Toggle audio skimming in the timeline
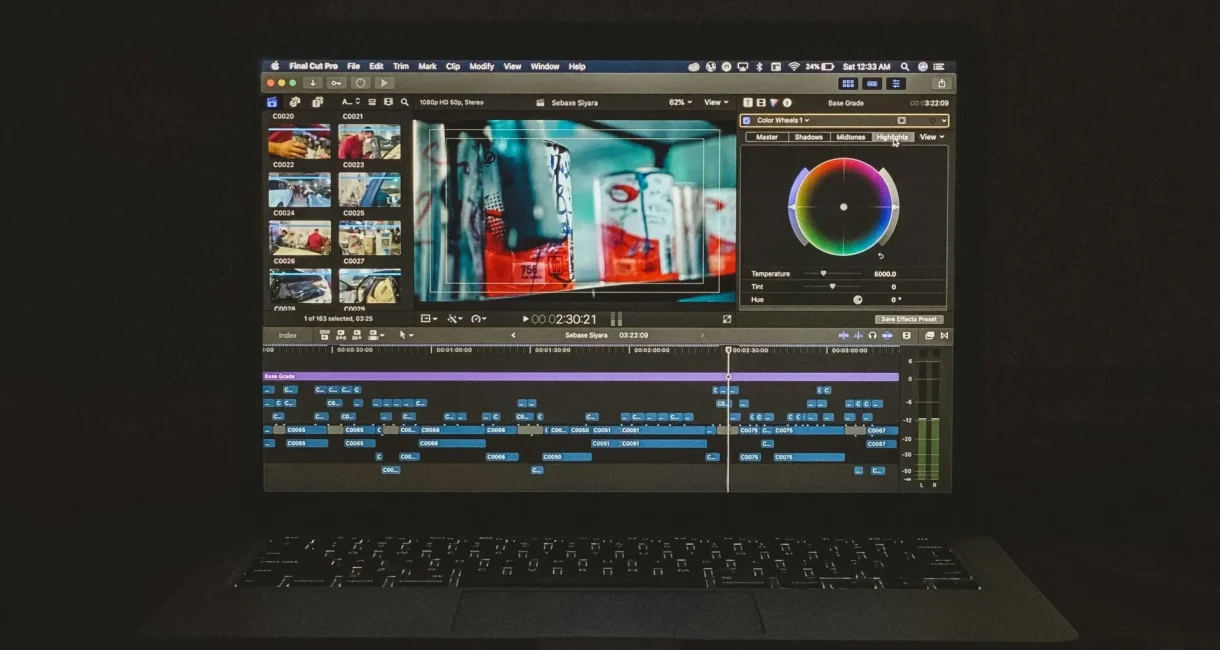 point(857,335)
